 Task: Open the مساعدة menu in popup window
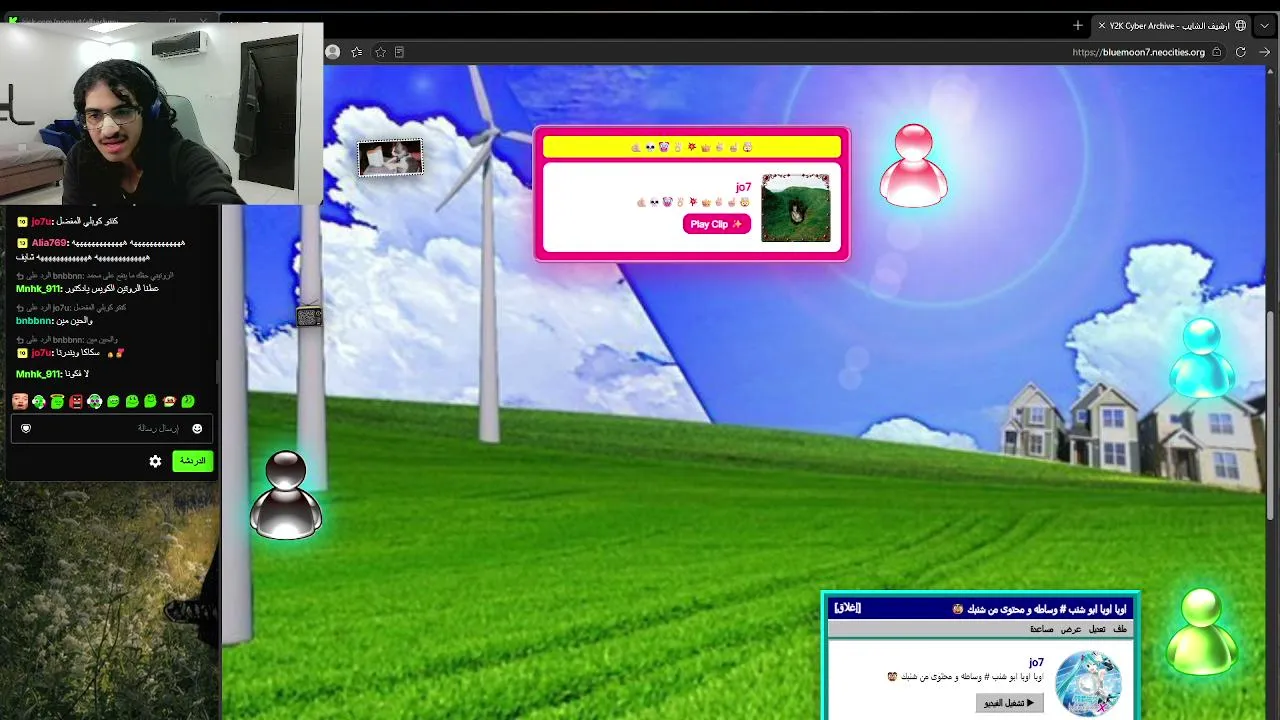1042,629
